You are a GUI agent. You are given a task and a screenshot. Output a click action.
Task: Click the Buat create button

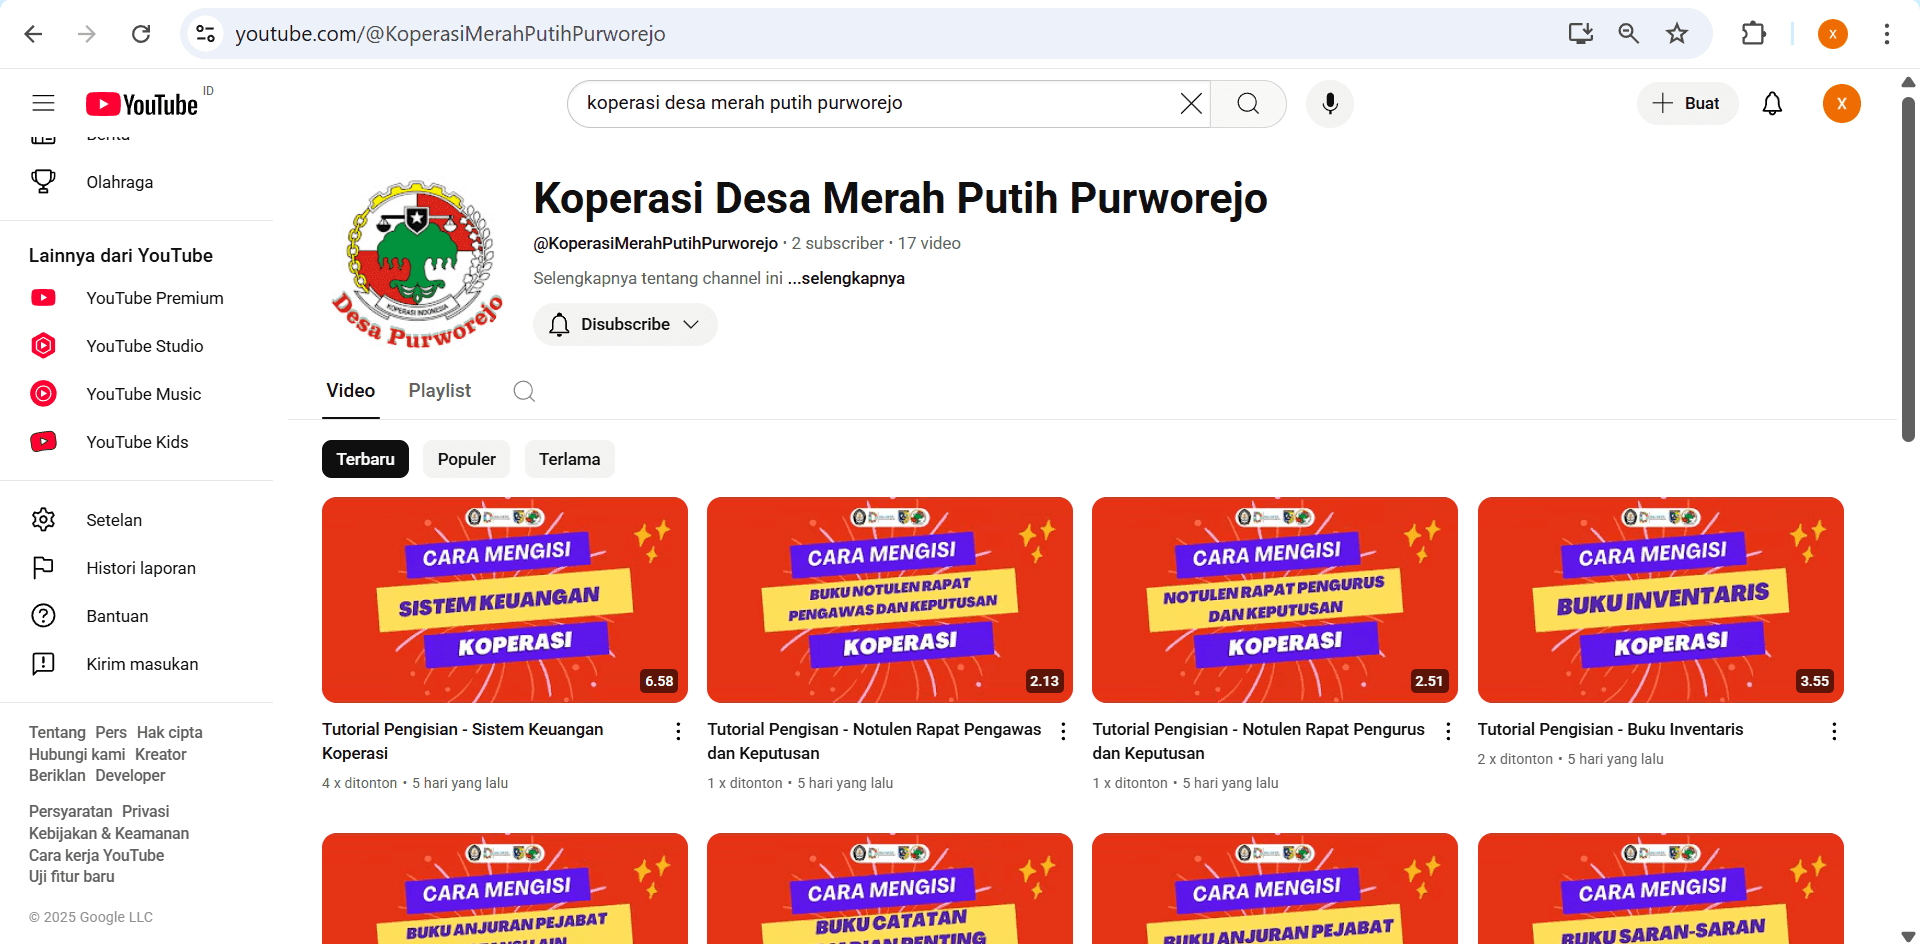pos(1687,103)
